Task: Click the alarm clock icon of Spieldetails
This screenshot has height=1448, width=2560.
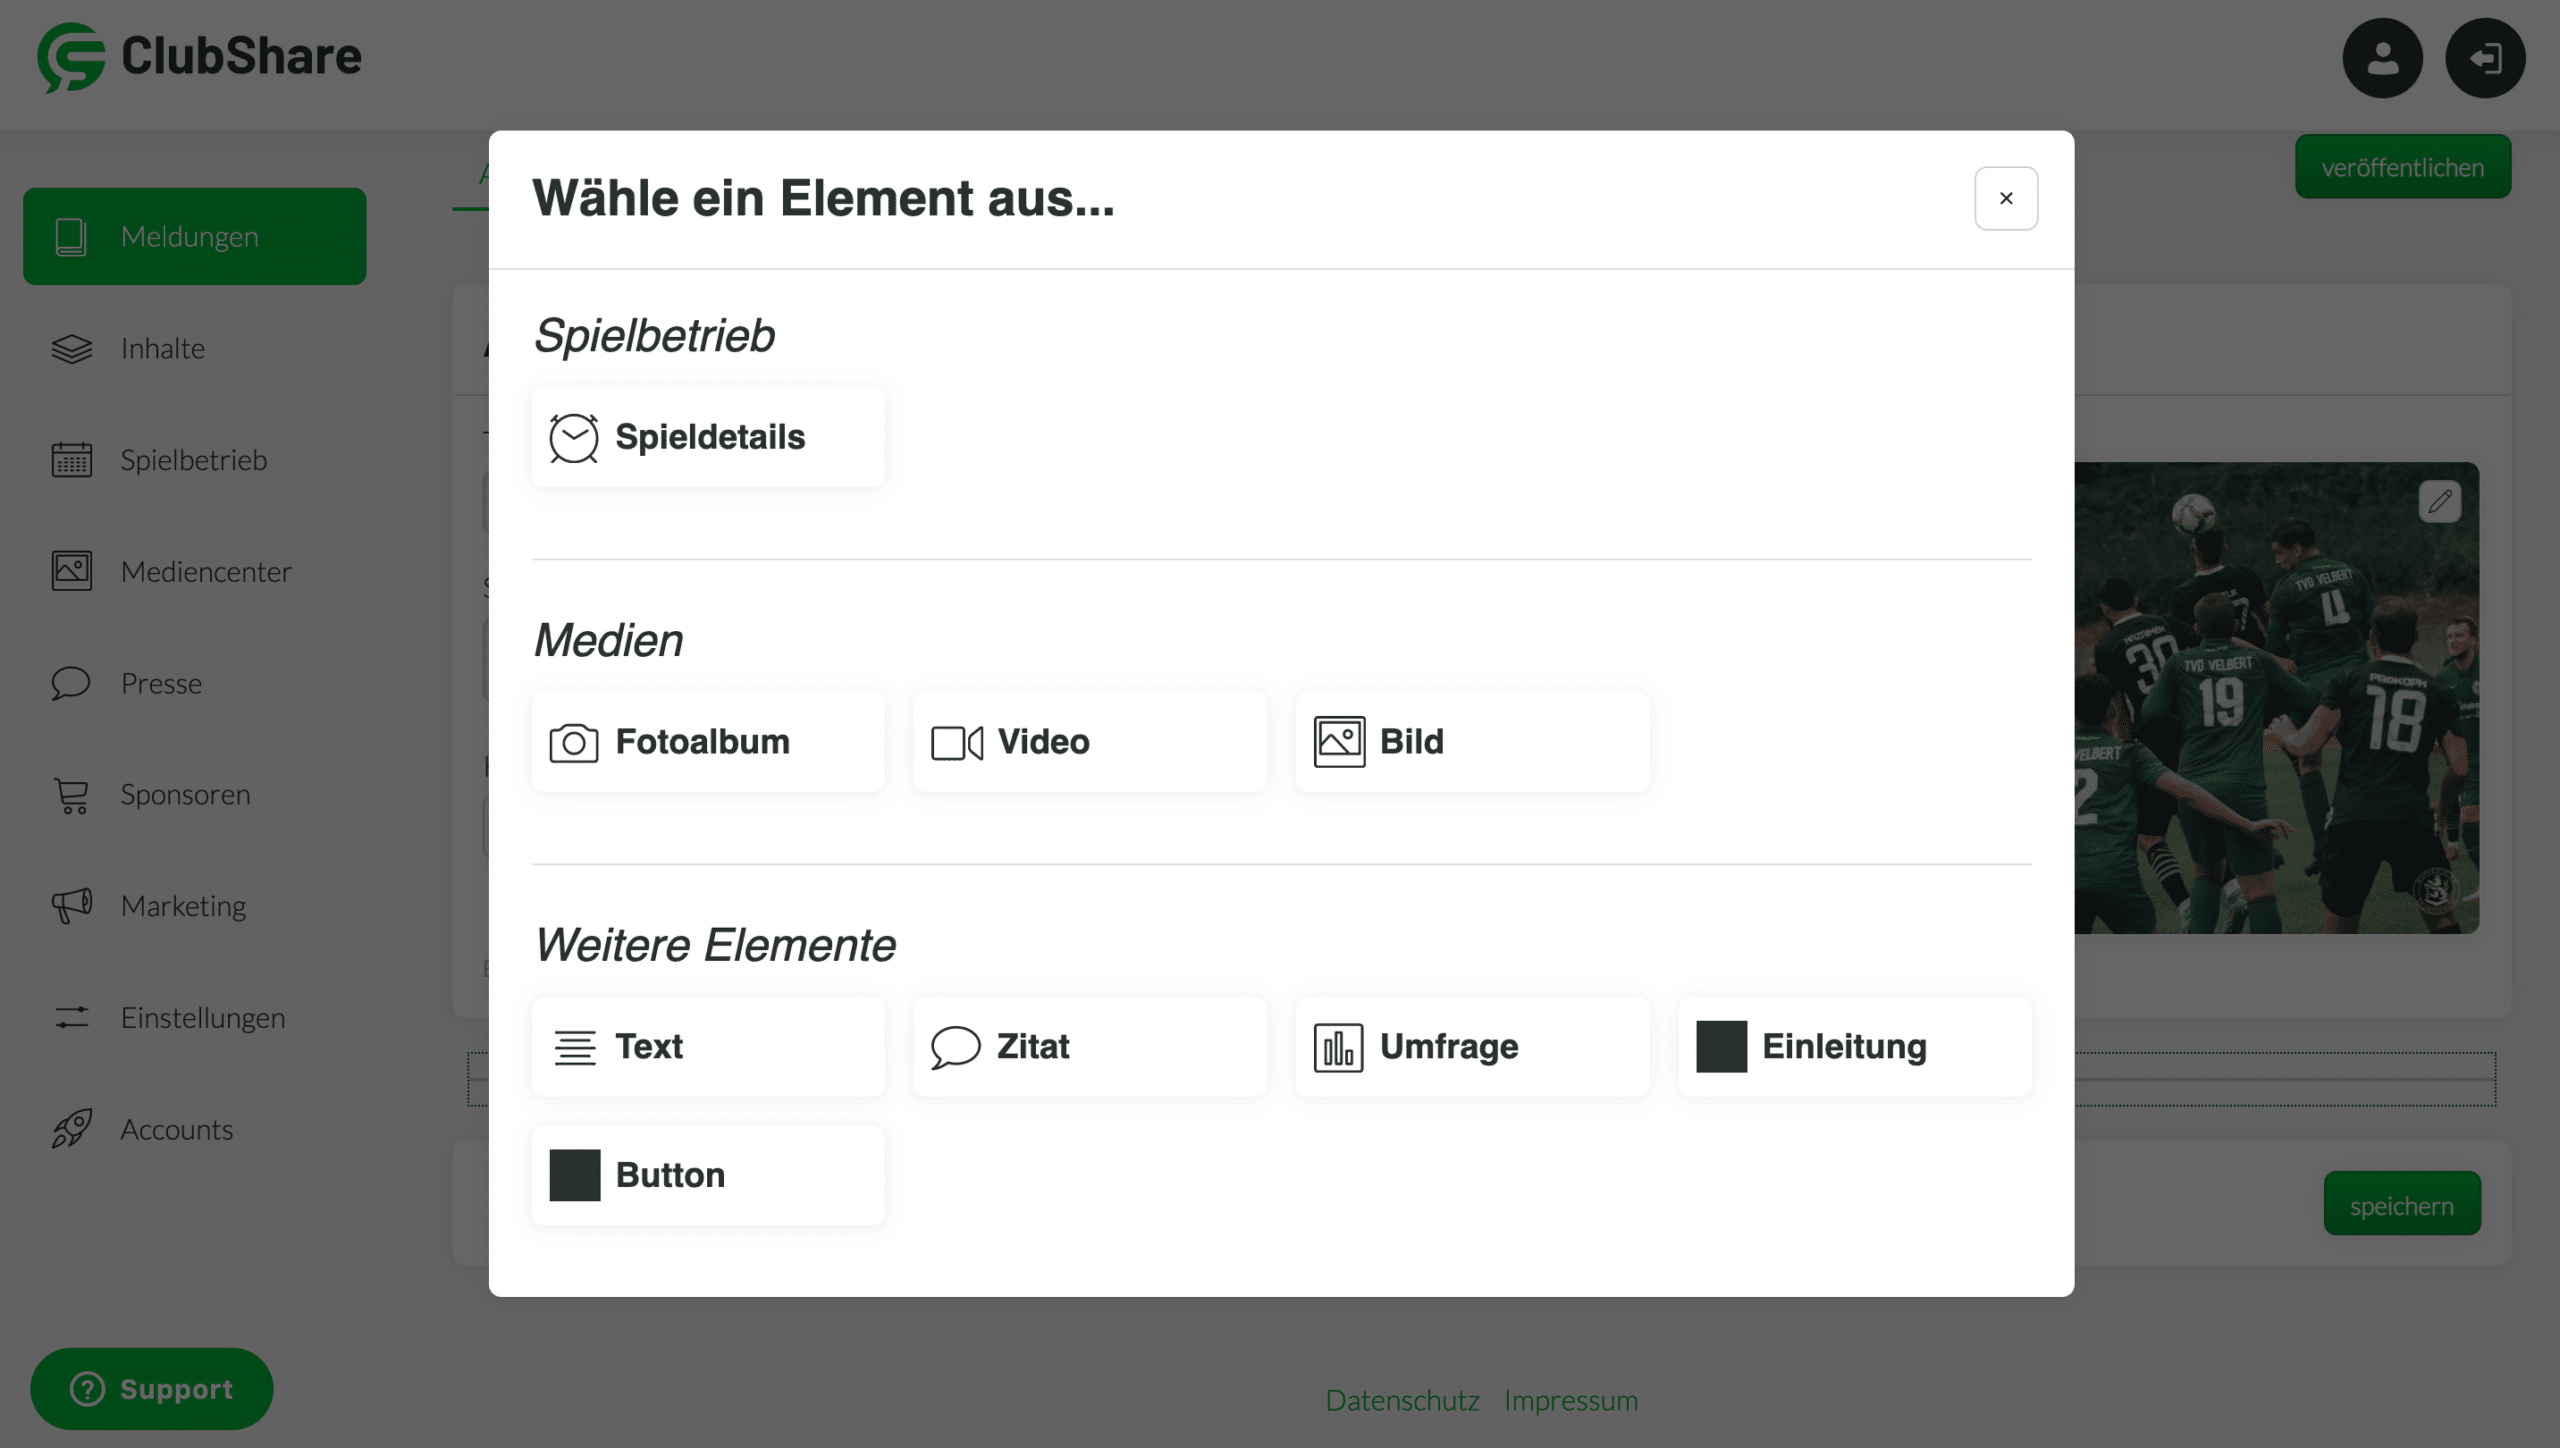Action: (x=574, y=438)
